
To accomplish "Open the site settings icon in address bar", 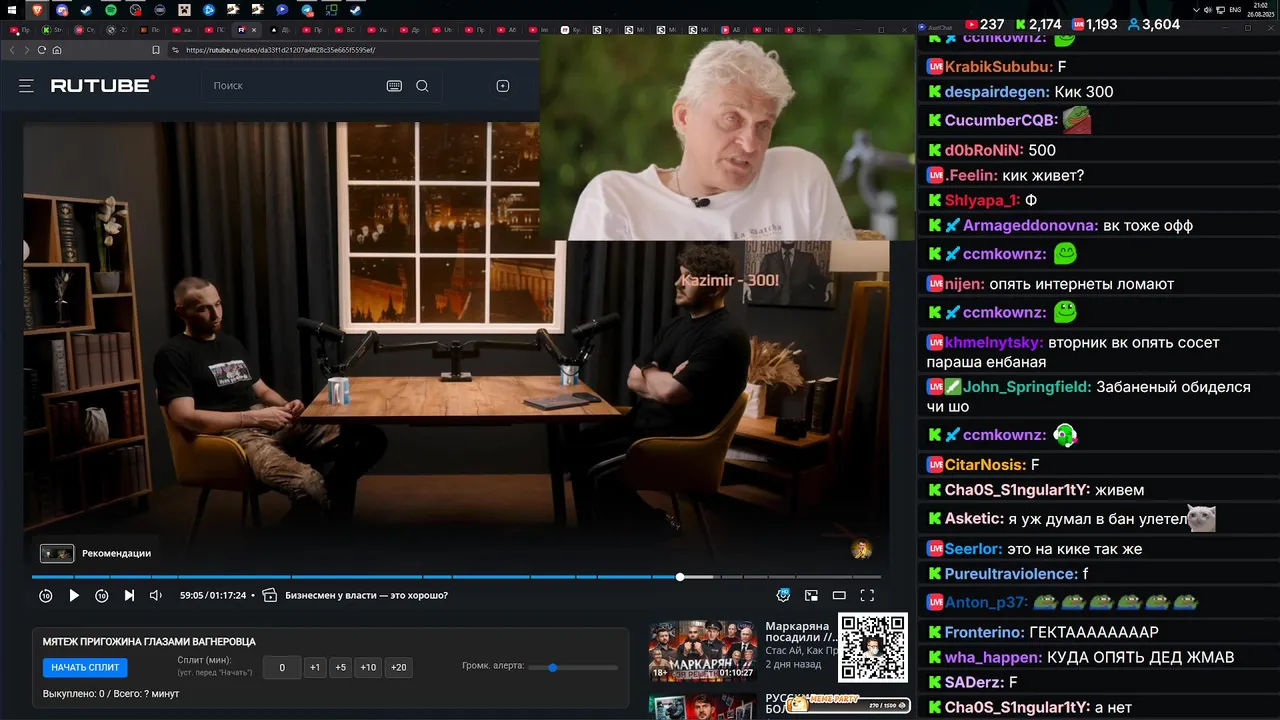I will [x=175, y=50].
